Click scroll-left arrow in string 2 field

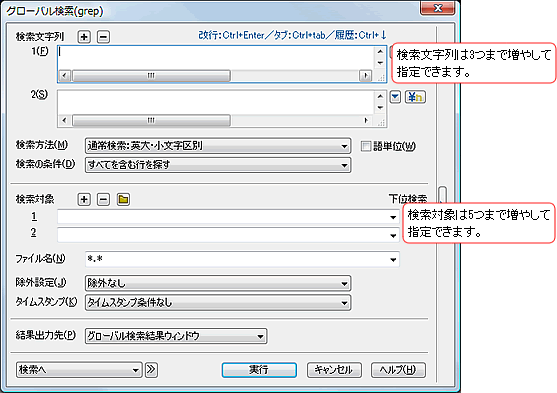(64, 120)
